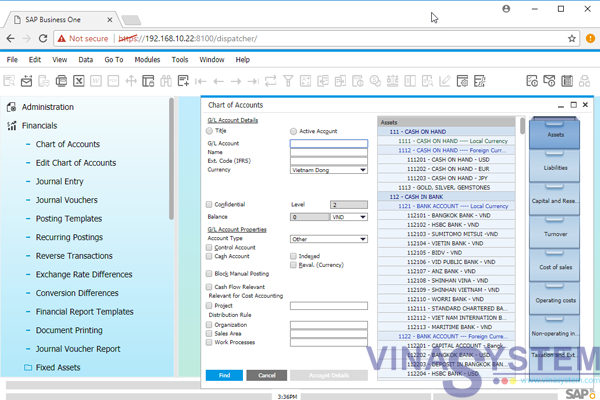Select the Title radio button
The height and width of the screenshot is (400, 600).
[209, 130]
